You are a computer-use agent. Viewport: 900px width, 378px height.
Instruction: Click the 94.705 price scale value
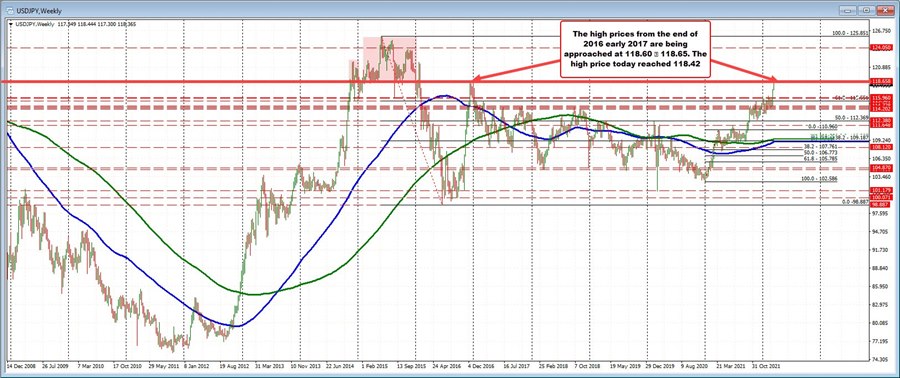click(880, 232)
